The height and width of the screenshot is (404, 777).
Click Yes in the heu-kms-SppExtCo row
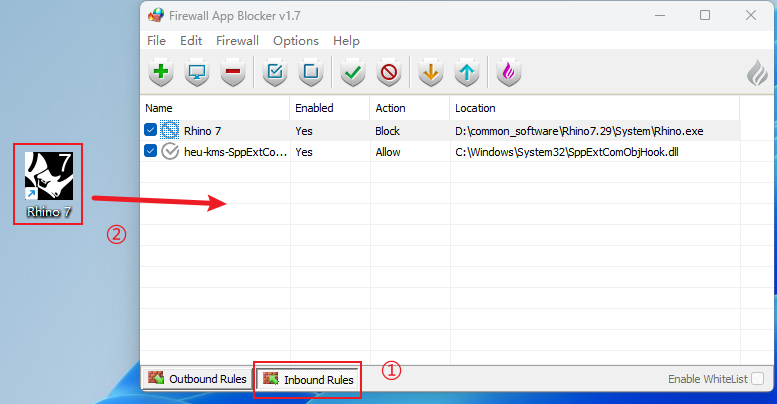pyautogui.click(x=304, y=152)
